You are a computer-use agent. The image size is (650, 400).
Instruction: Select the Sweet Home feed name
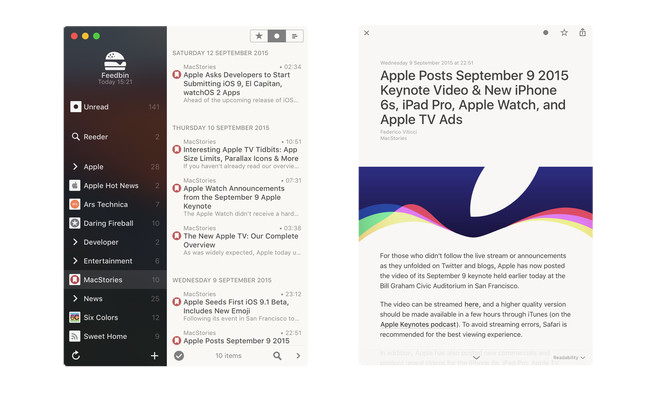105,336
